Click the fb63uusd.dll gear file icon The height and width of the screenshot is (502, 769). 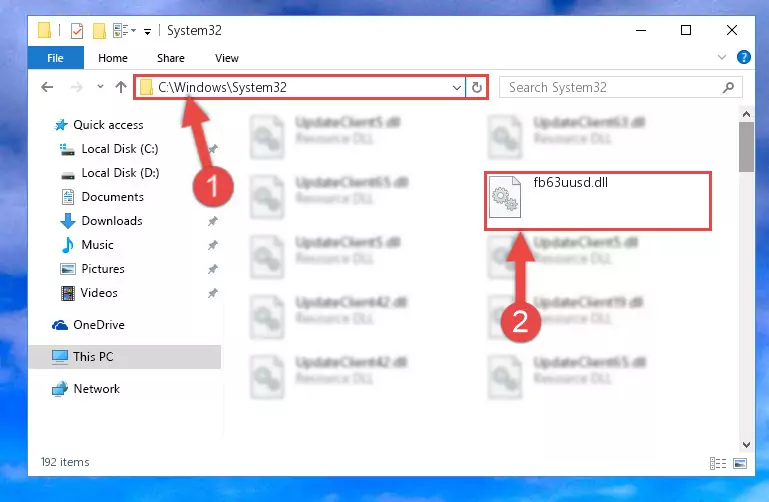pyautogui.click(x=505, y=197)
